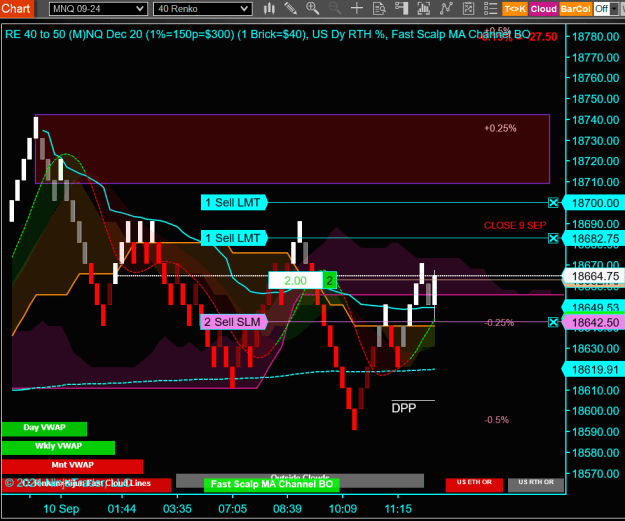Screen dimensions: 625x521
Task: Open the MNQ 09-24 instrument dropdown
Action: 98,9
